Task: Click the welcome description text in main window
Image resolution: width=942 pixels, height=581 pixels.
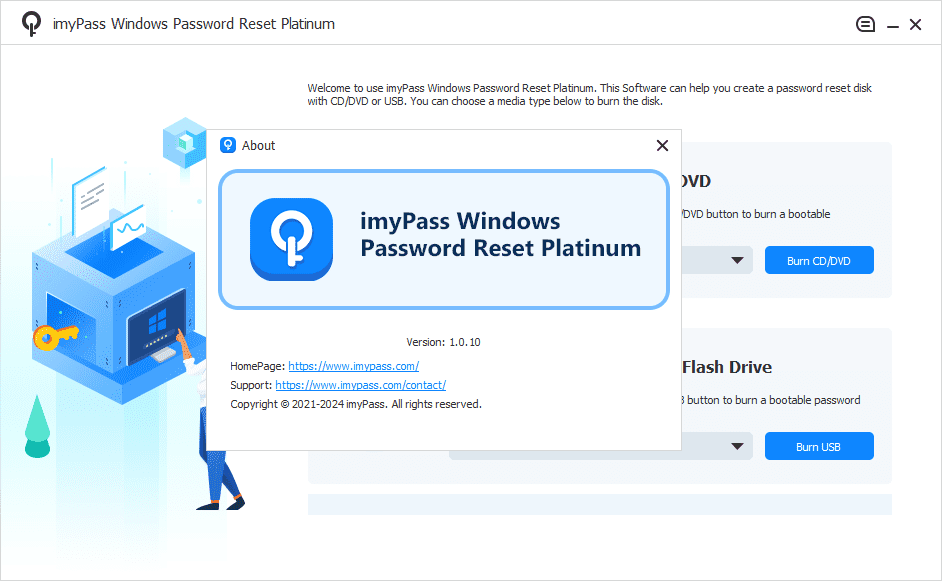Action: coord(589,94)
